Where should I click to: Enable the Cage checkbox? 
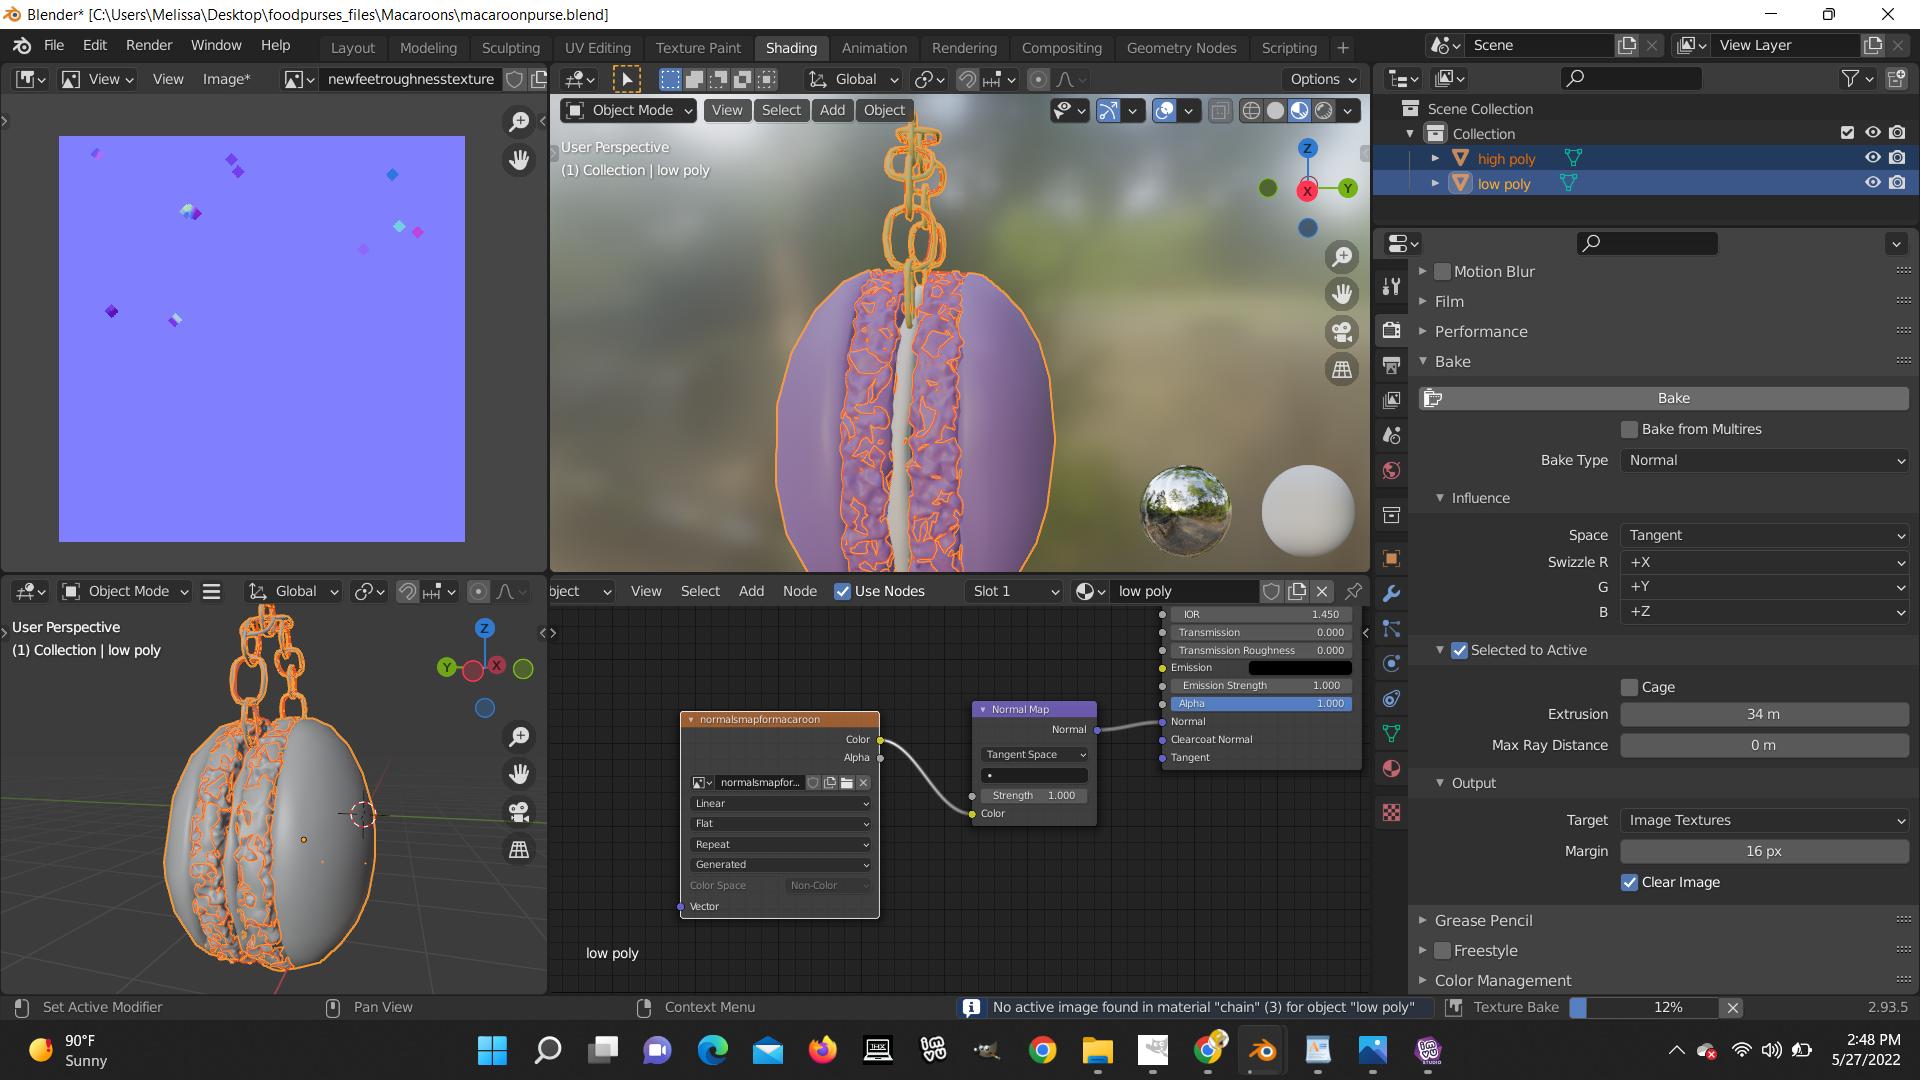(1629, 687)
